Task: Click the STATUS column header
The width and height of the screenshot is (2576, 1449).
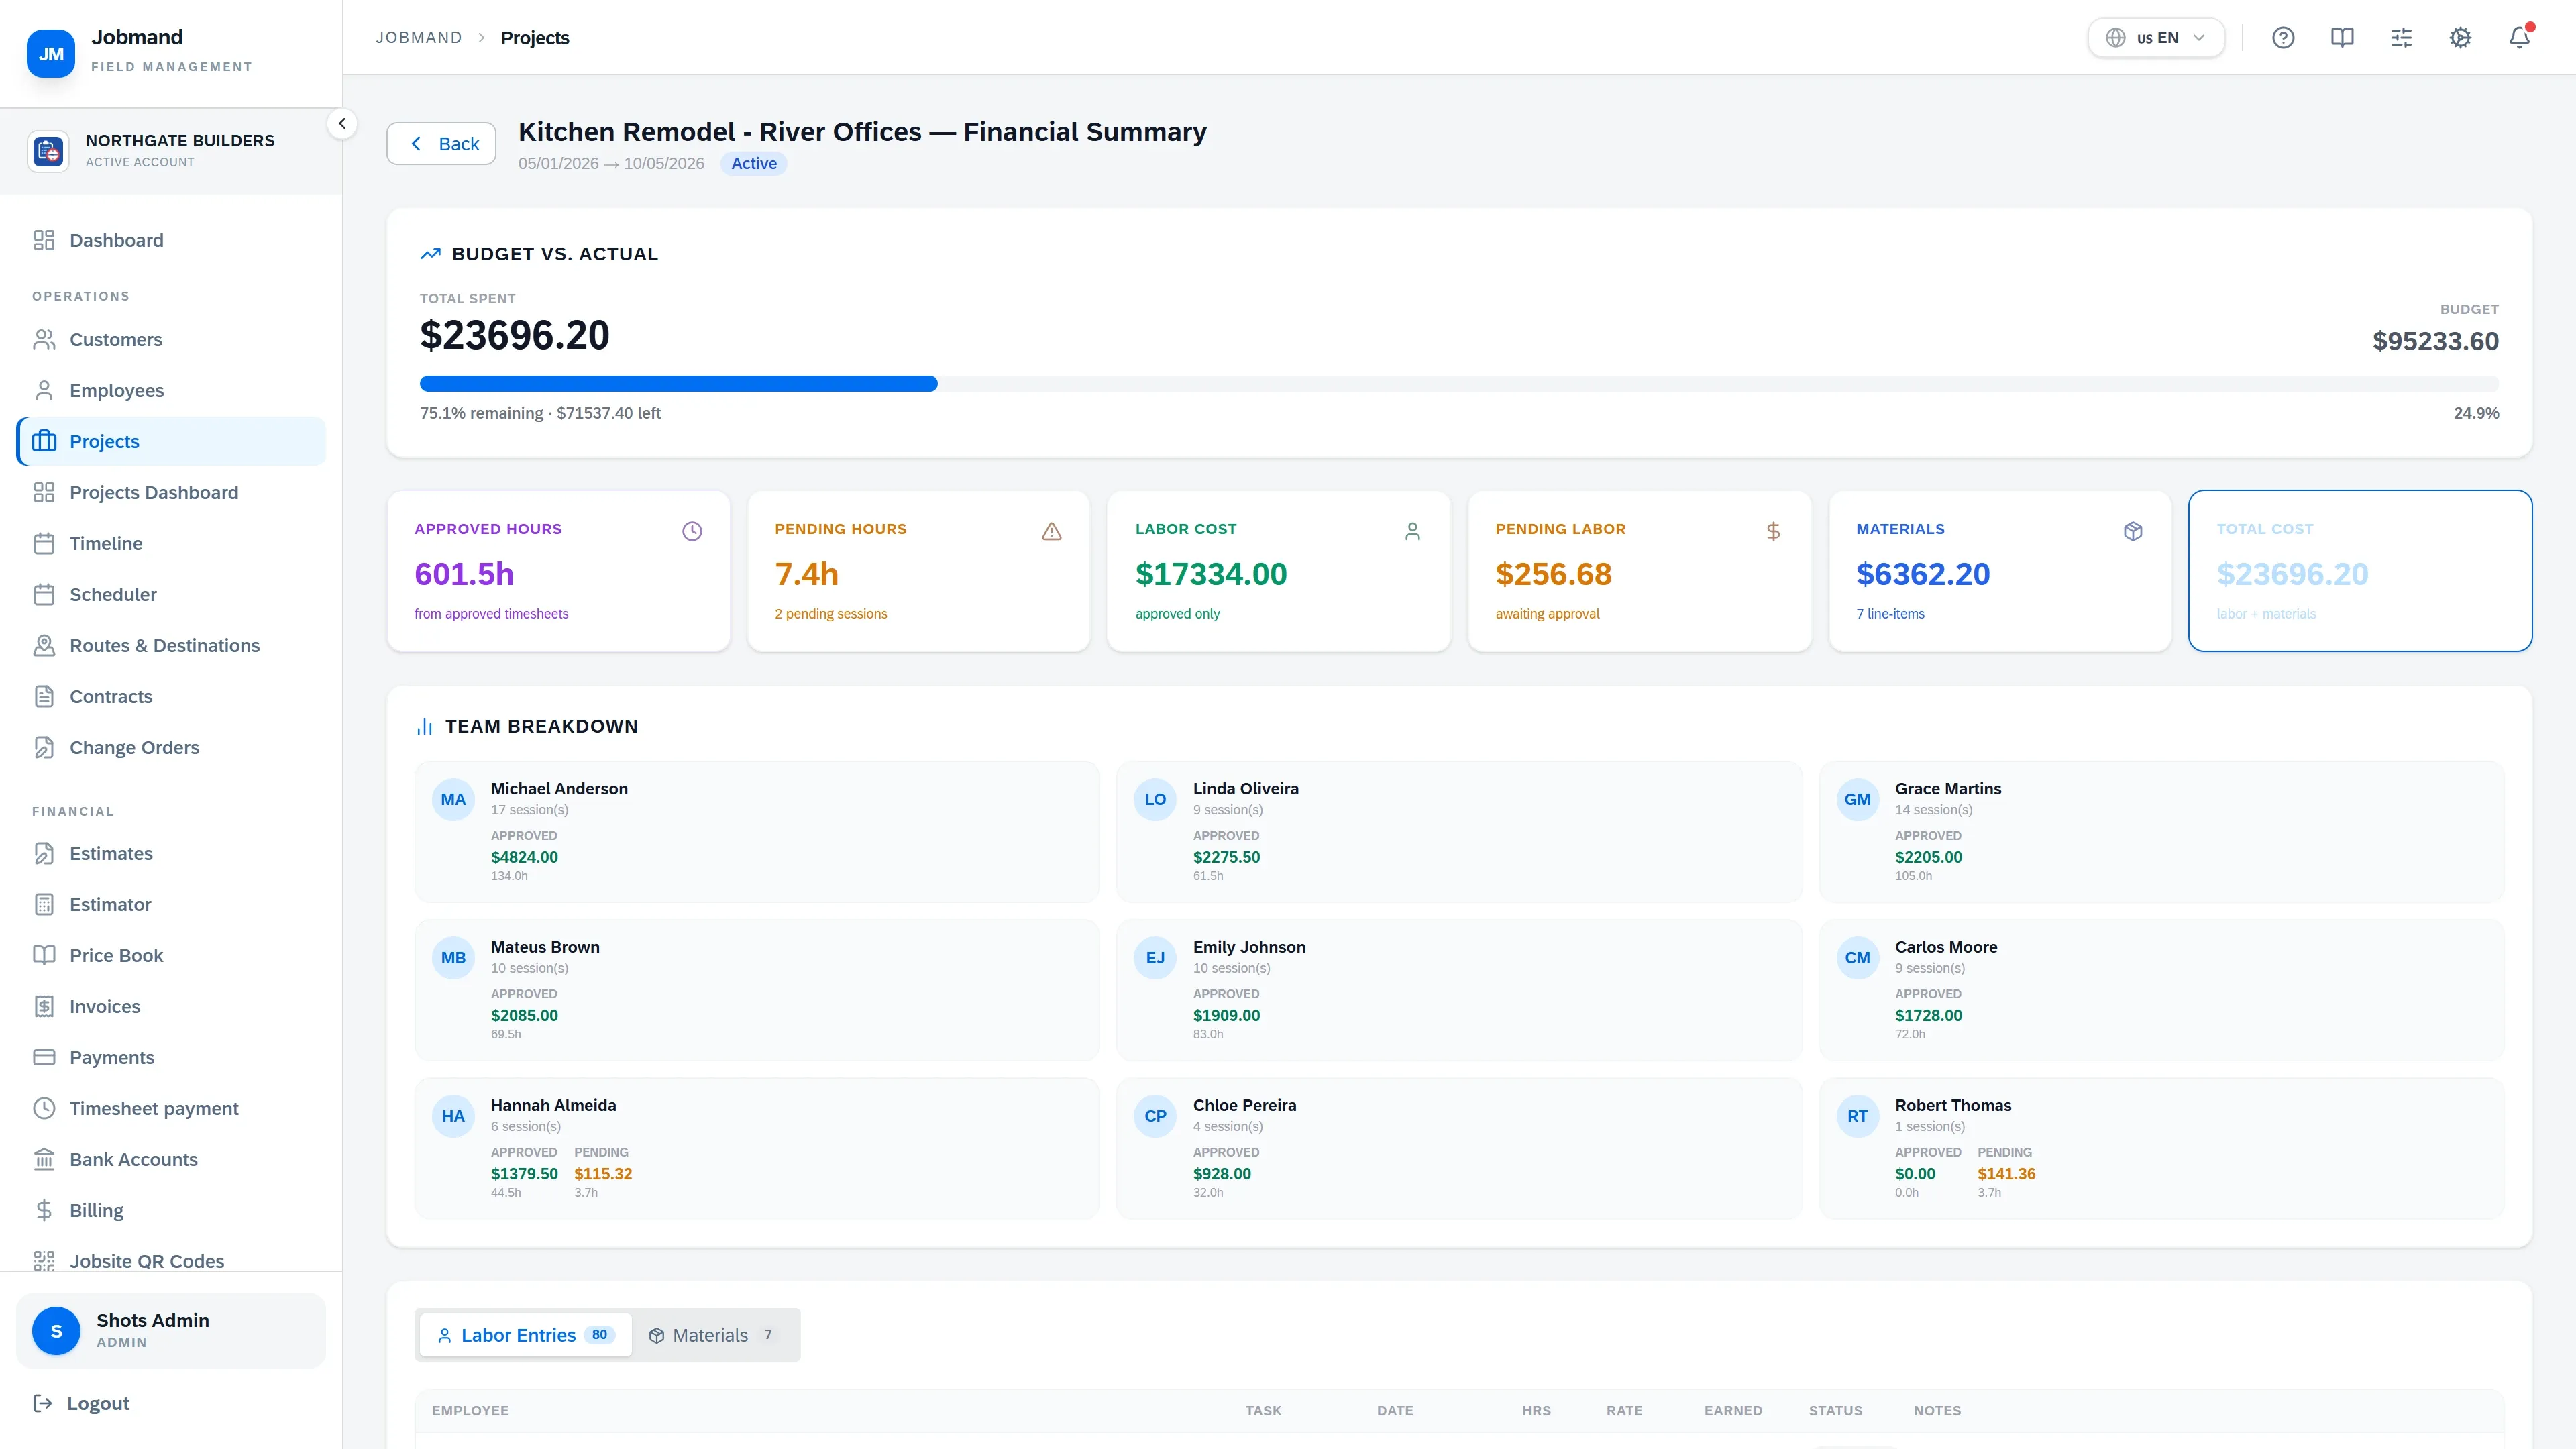Action: tap(1835, 1411)
